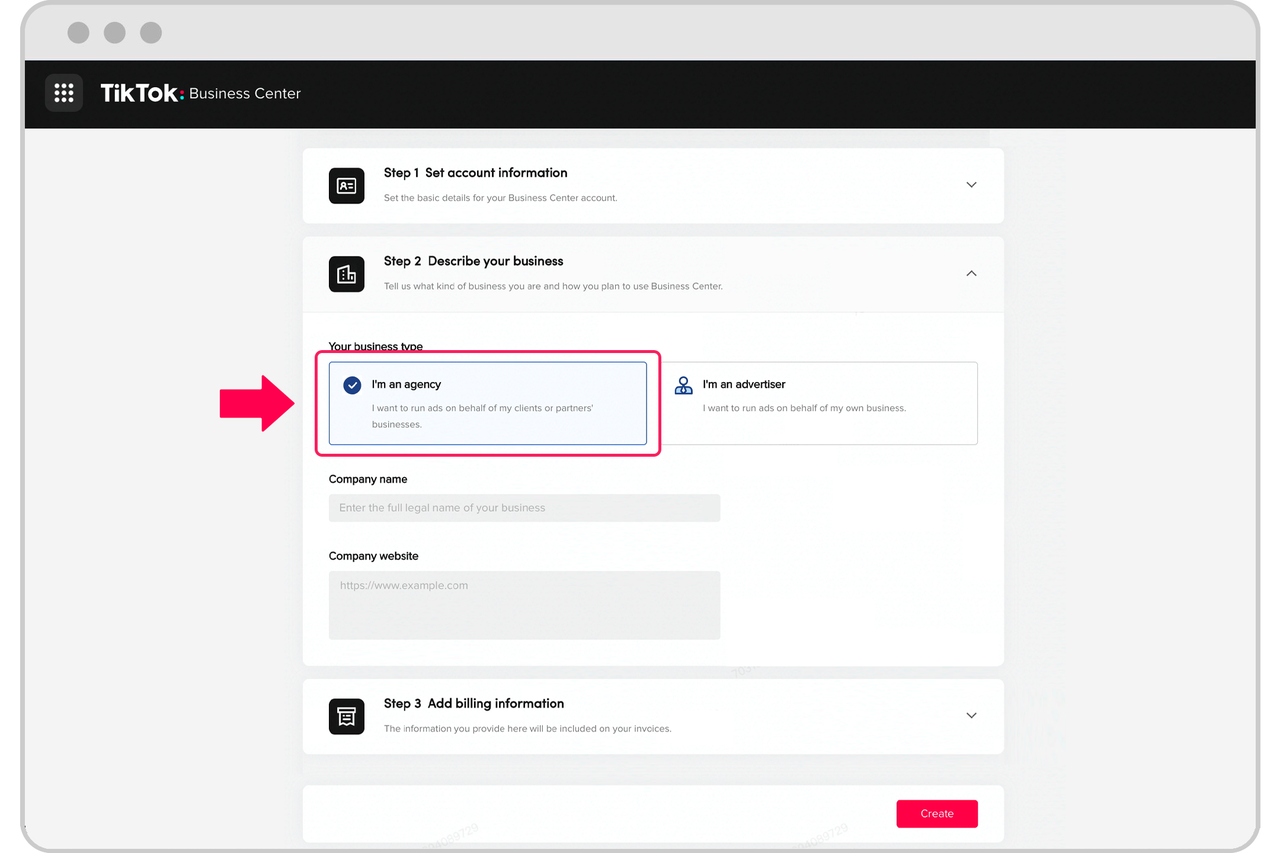Click the Step 2 business building icon
This screenshot has height=853, width=1280.
[x=346, y=274]
